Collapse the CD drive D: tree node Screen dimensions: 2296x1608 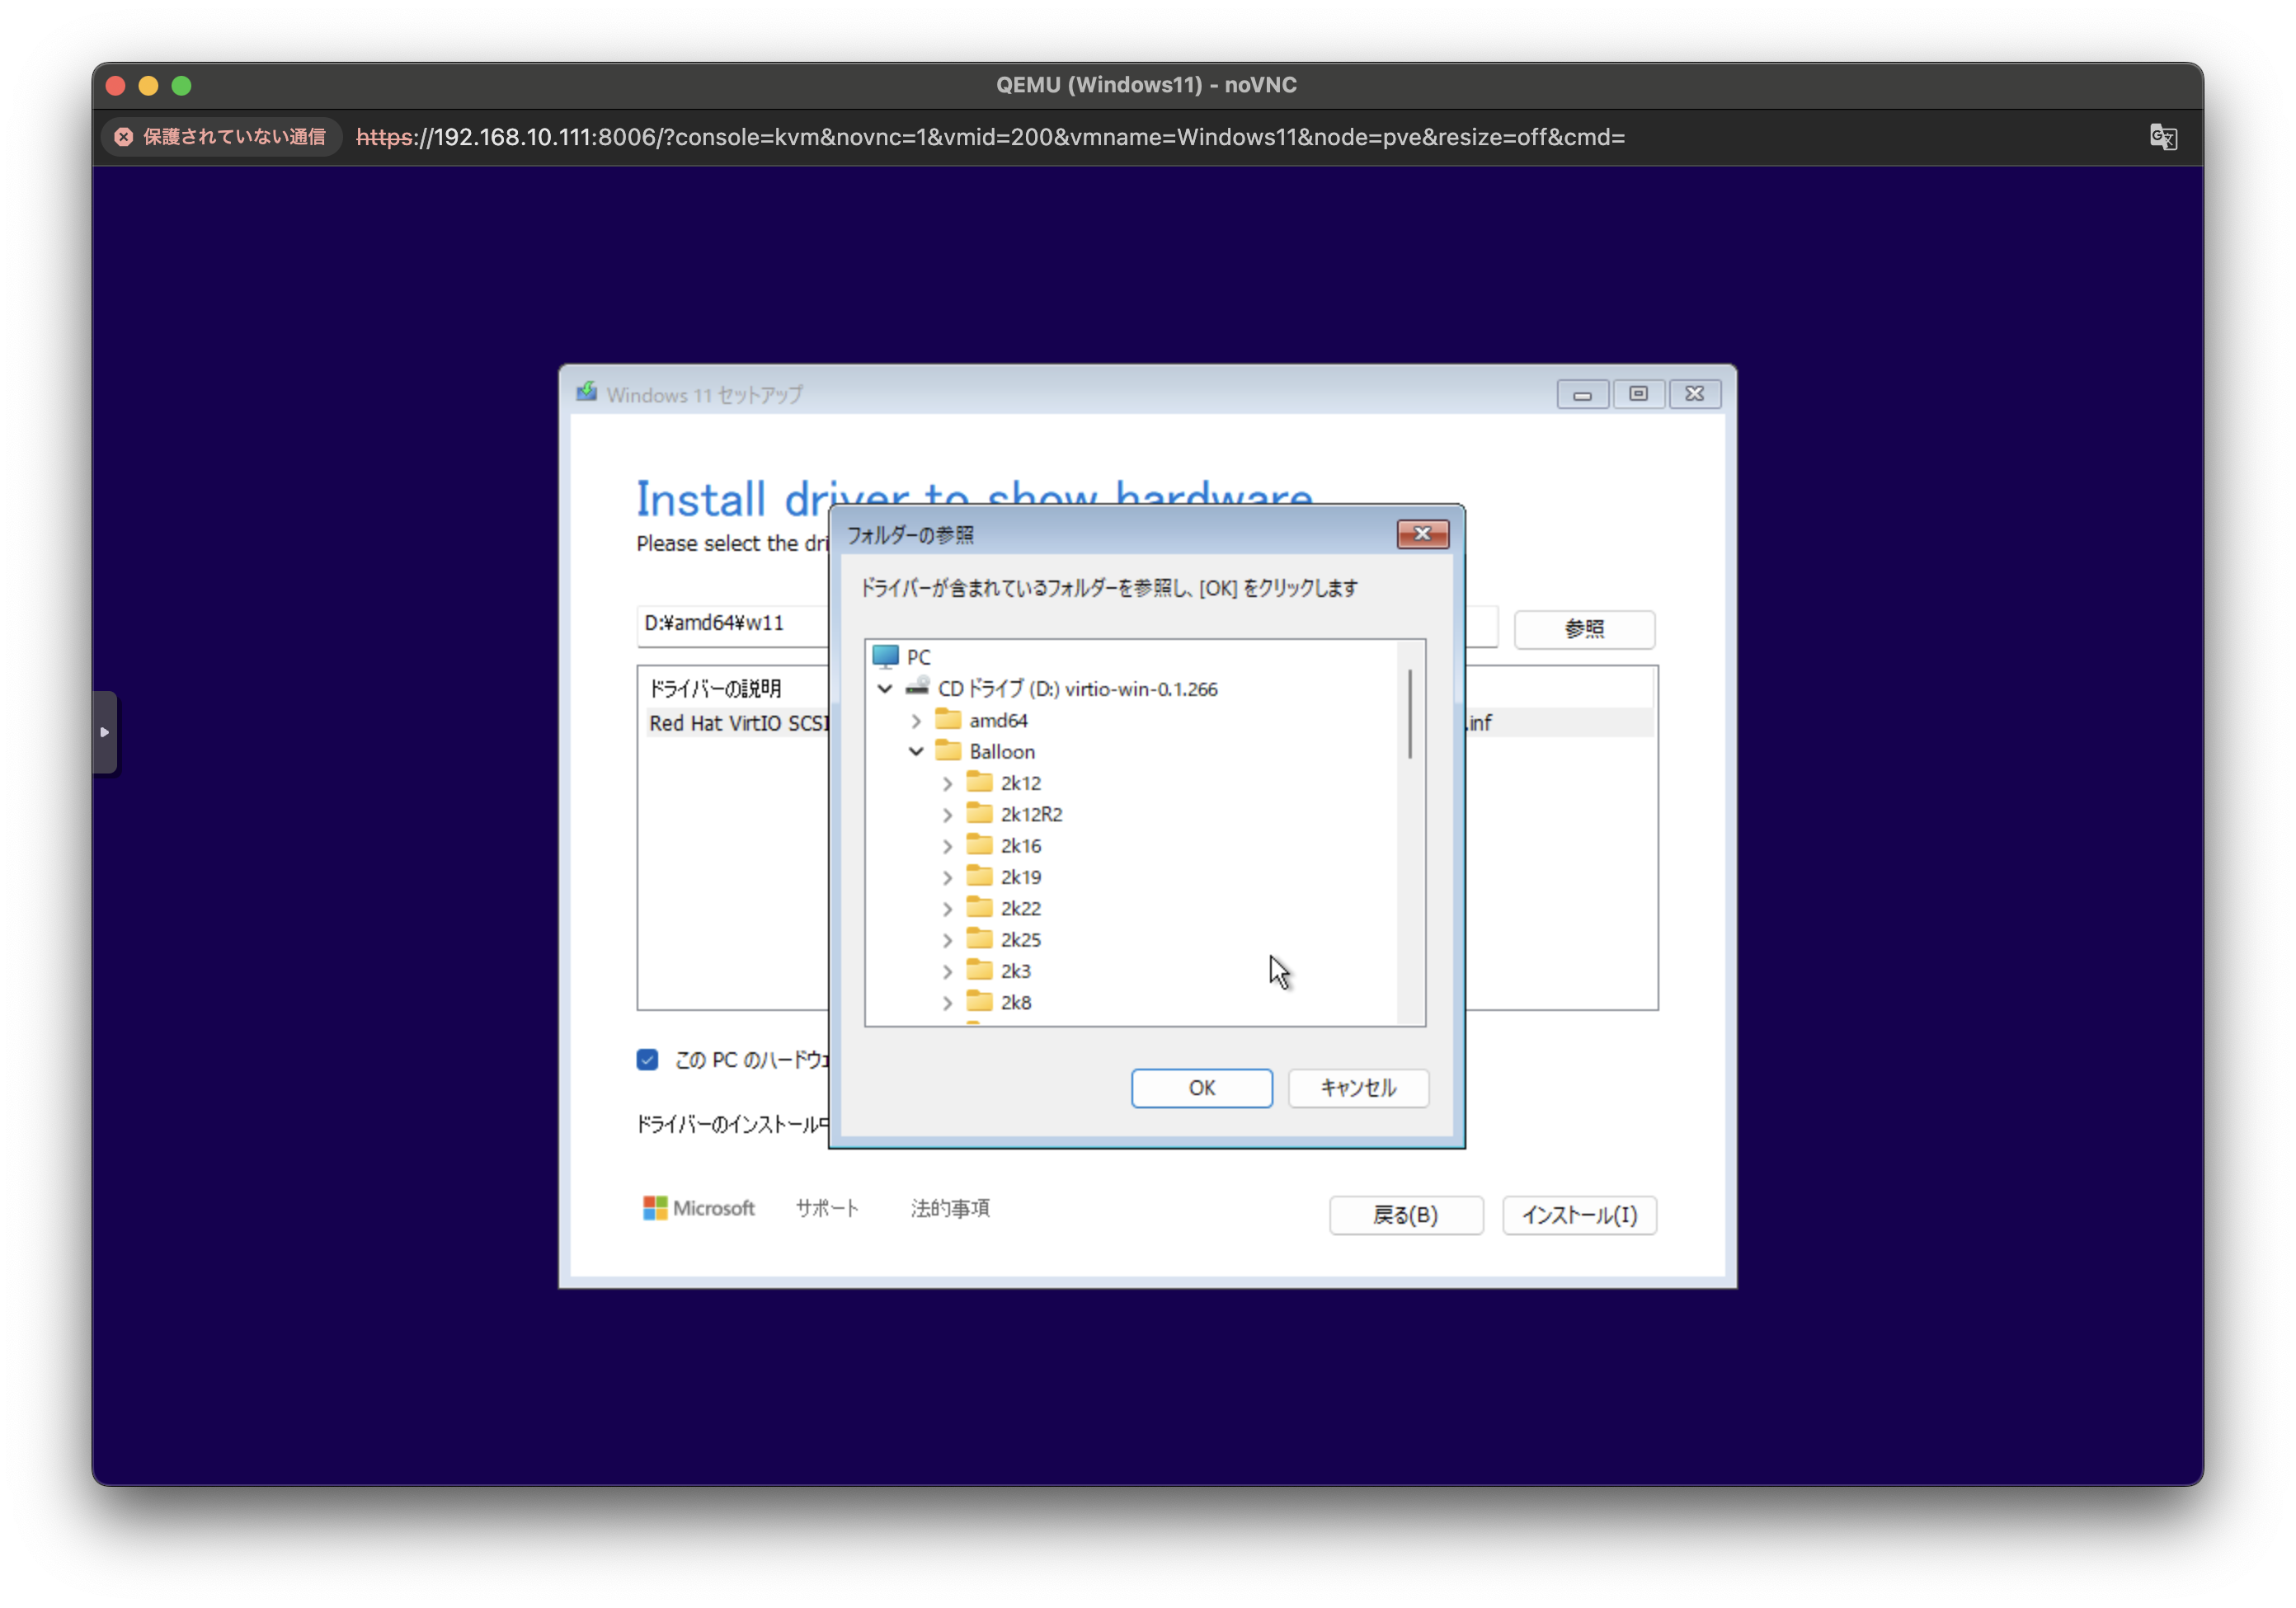pos(885,689)
